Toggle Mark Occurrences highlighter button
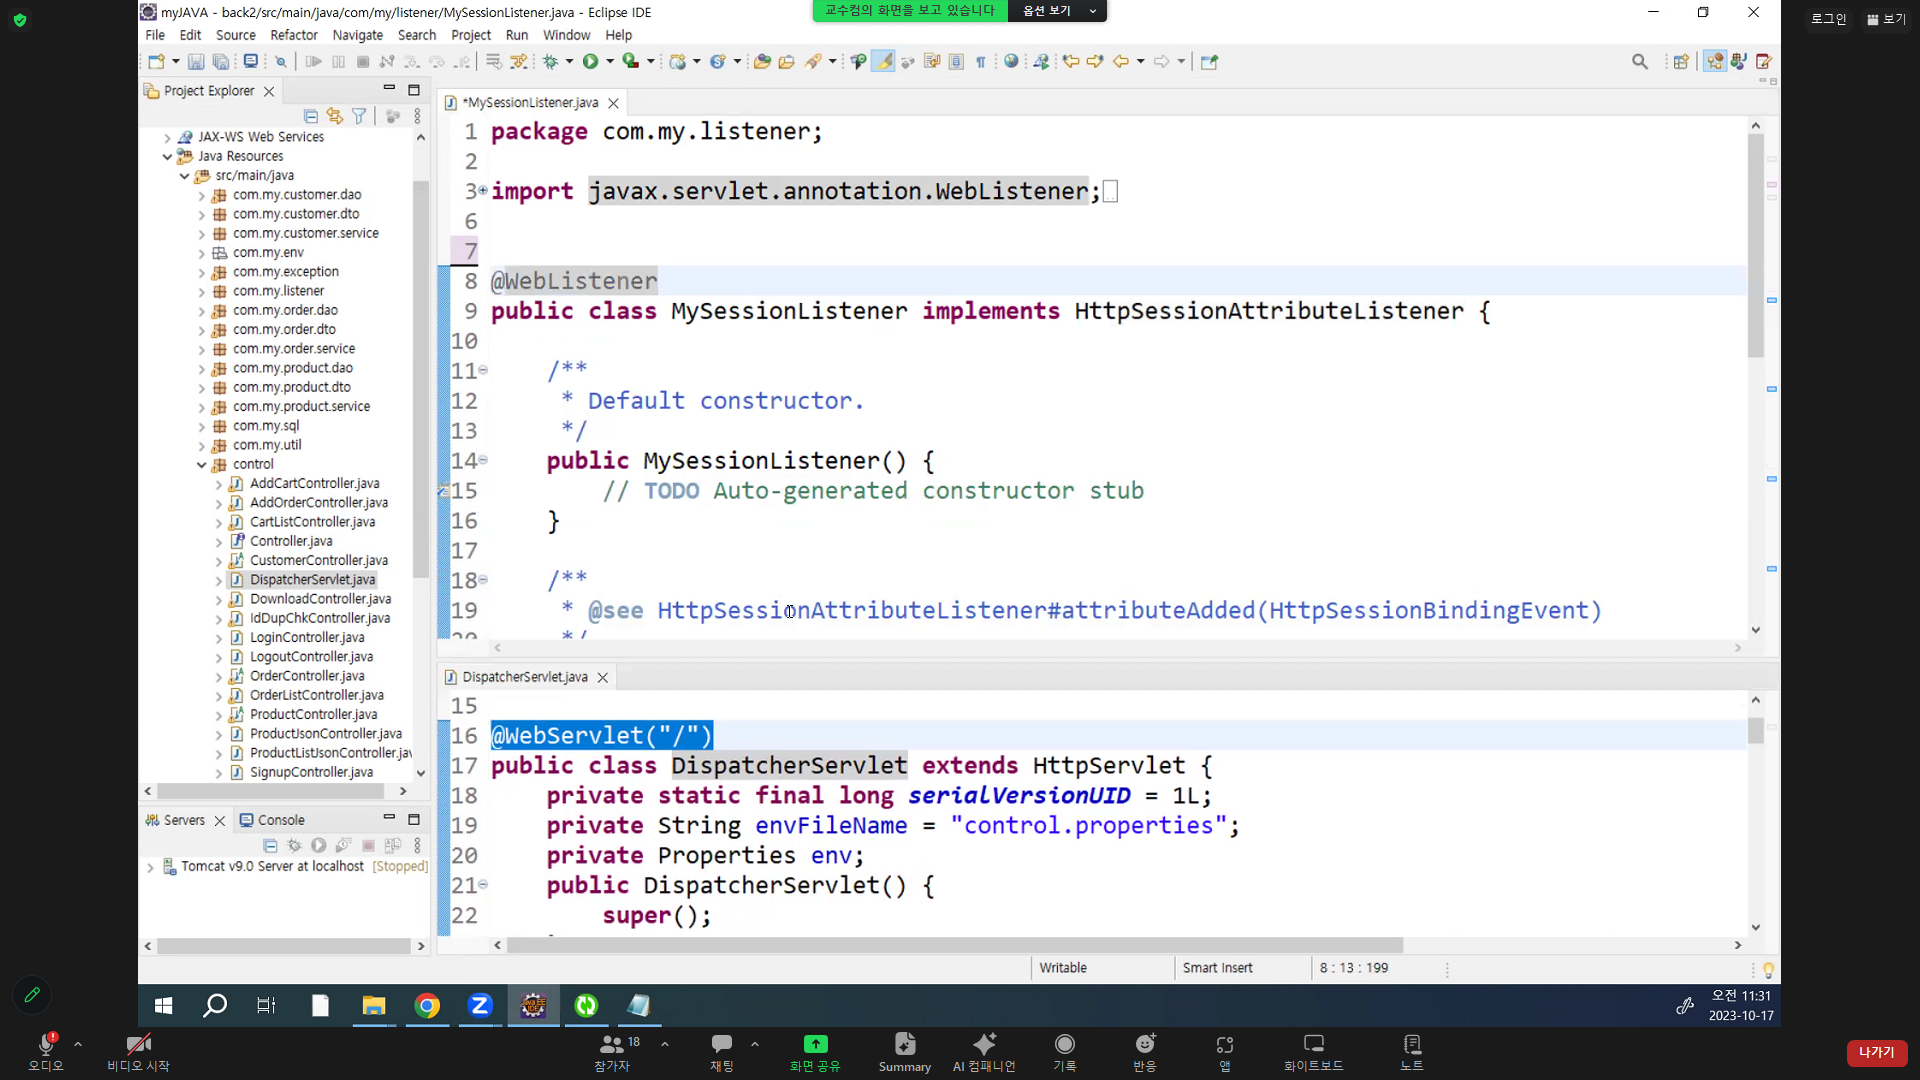 click(x=883, y=62)
